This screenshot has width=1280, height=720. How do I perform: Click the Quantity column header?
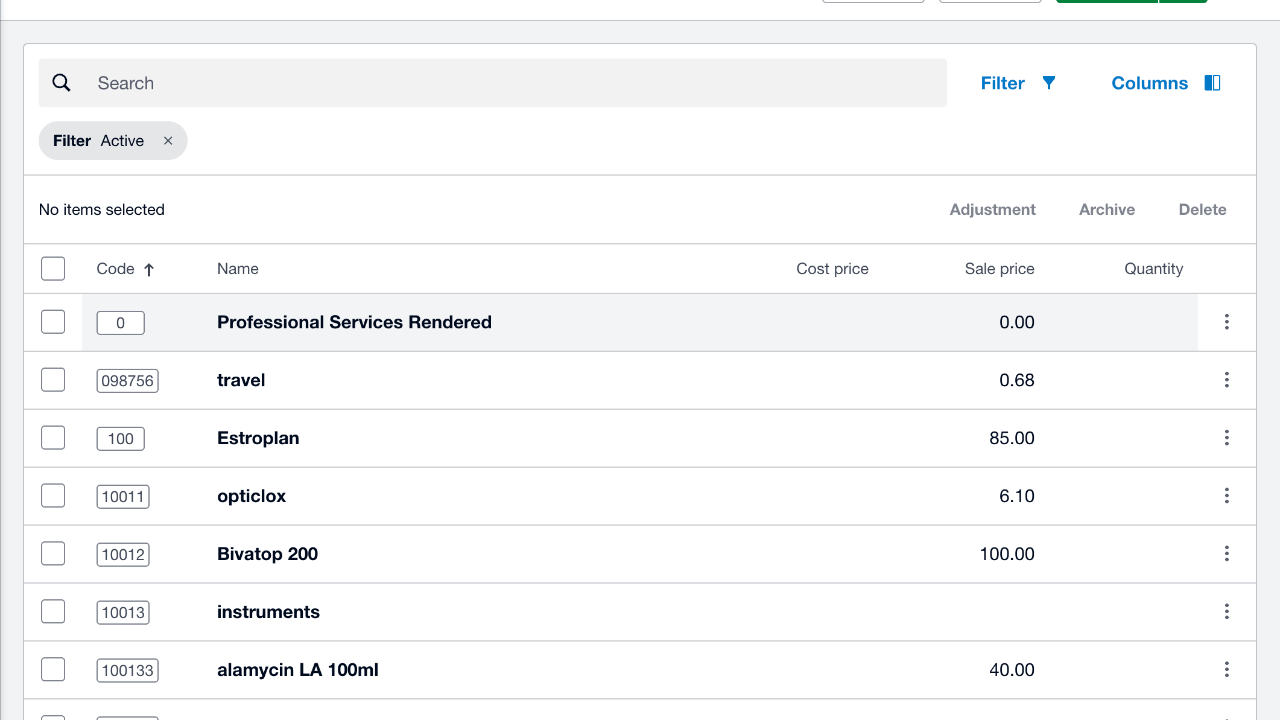1154,269
